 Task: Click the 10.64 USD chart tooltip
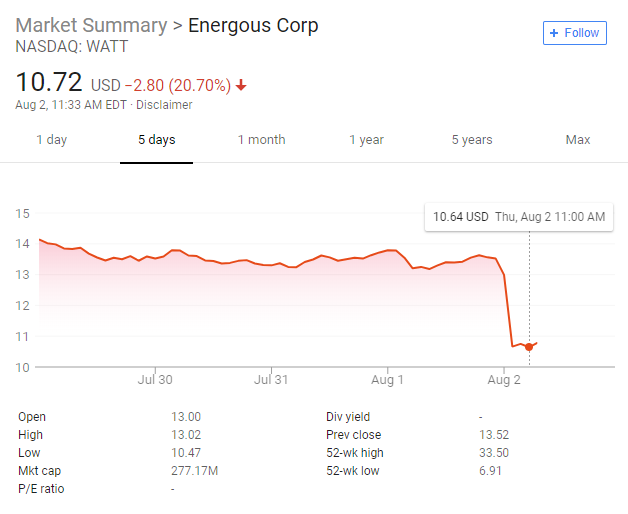pos(518,216)
